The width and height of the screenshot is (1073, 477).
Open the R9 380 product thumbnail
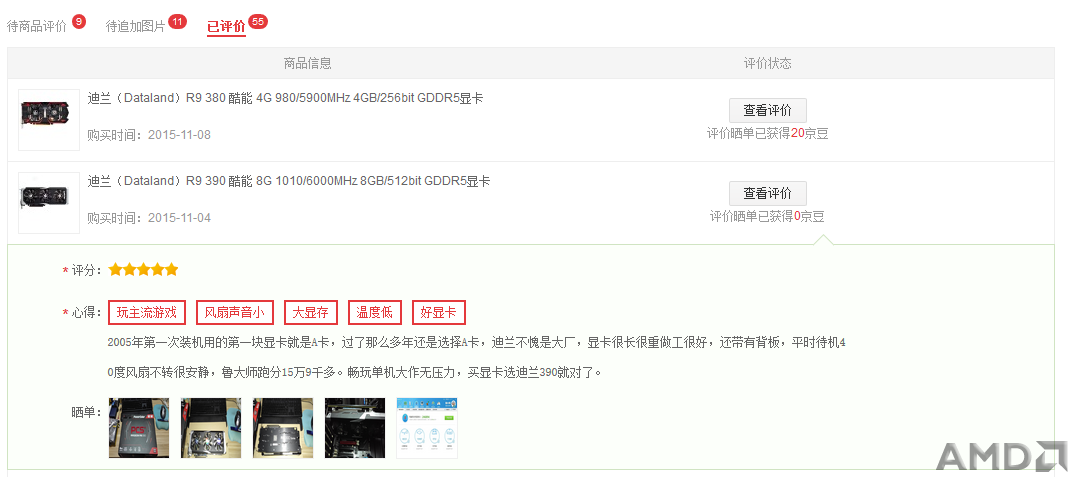click(x=49, y=120)
